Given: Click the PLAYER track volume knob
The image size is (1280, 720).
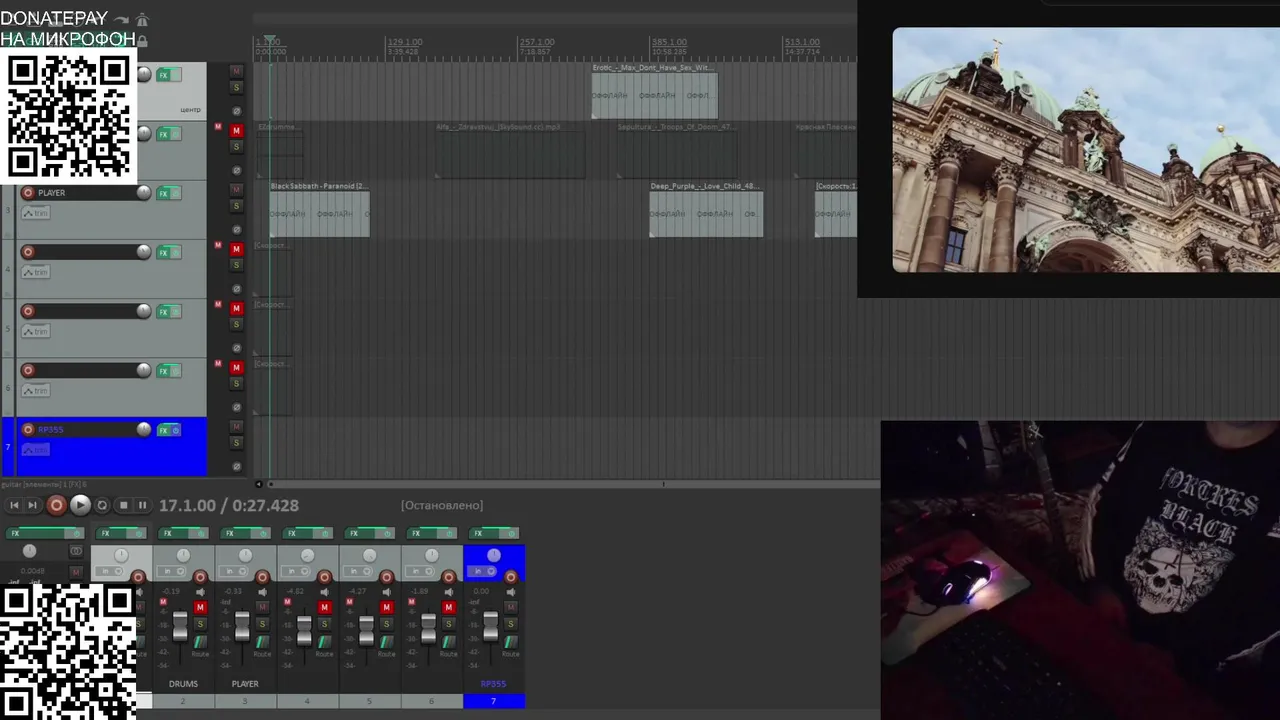Looking at the screenshot, I should click(144, 193).
